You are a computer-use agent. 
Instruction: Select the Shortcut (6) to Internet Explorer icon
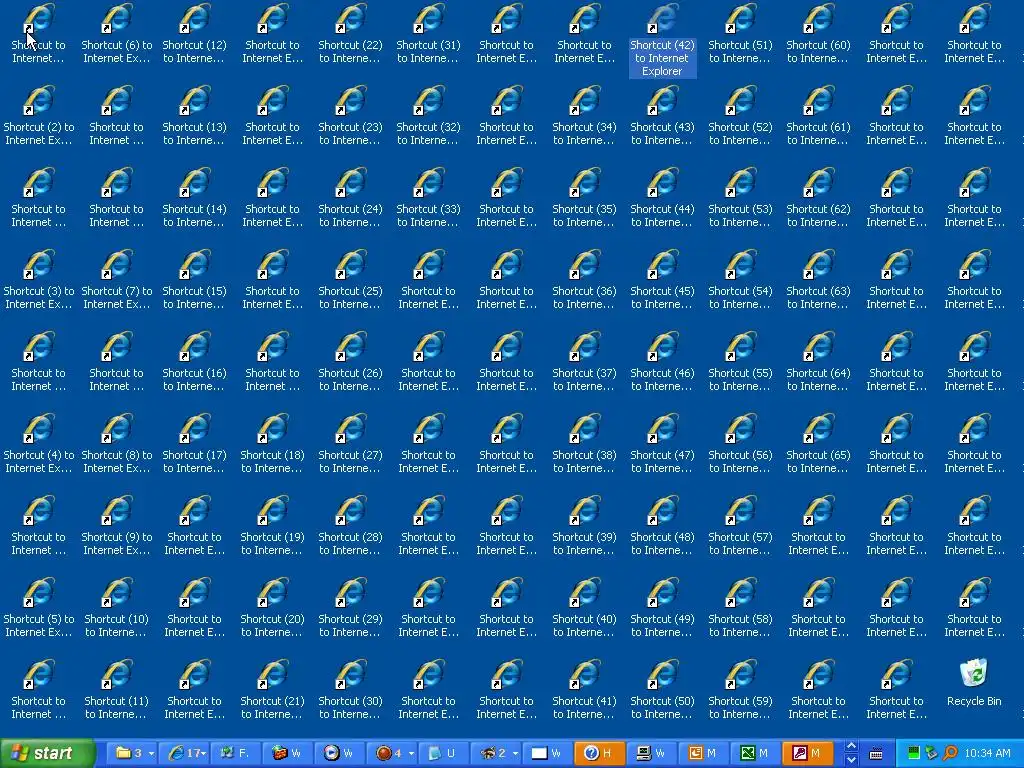point(117,33)
